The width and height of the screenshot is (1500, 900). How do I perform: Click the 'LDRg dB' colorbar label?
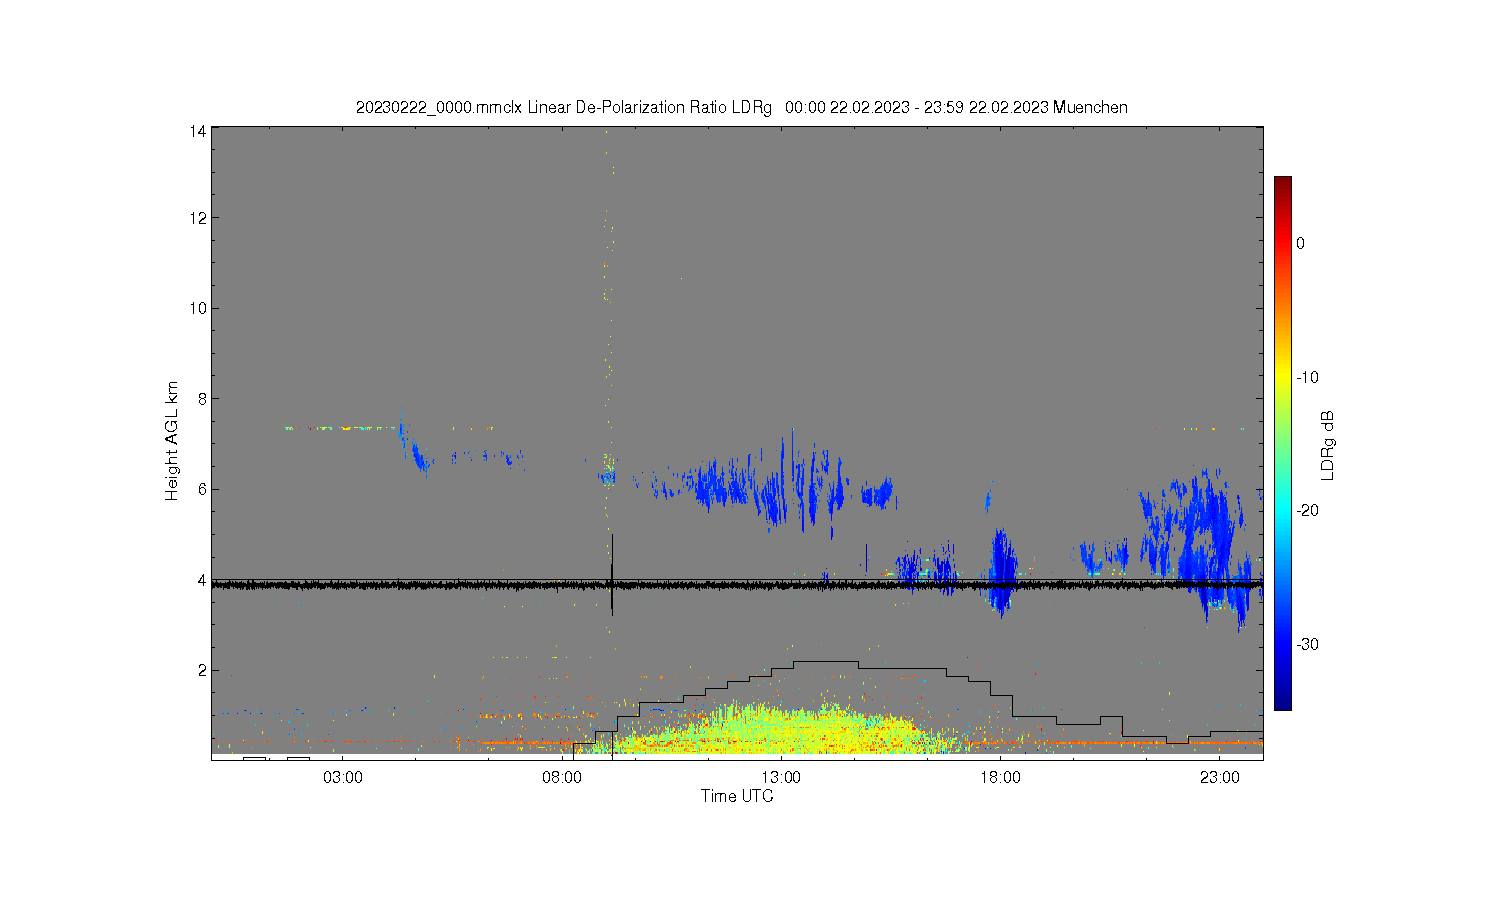click(x=1328, y=445)
